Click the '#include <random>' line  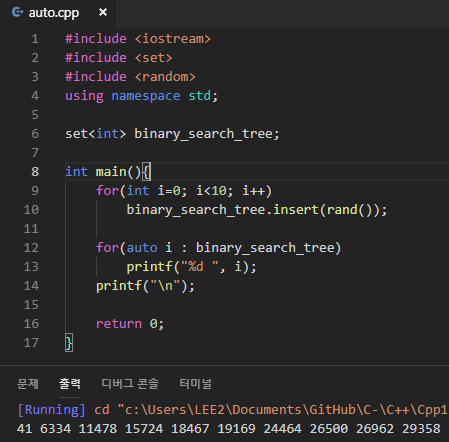(x=130, y=77)
